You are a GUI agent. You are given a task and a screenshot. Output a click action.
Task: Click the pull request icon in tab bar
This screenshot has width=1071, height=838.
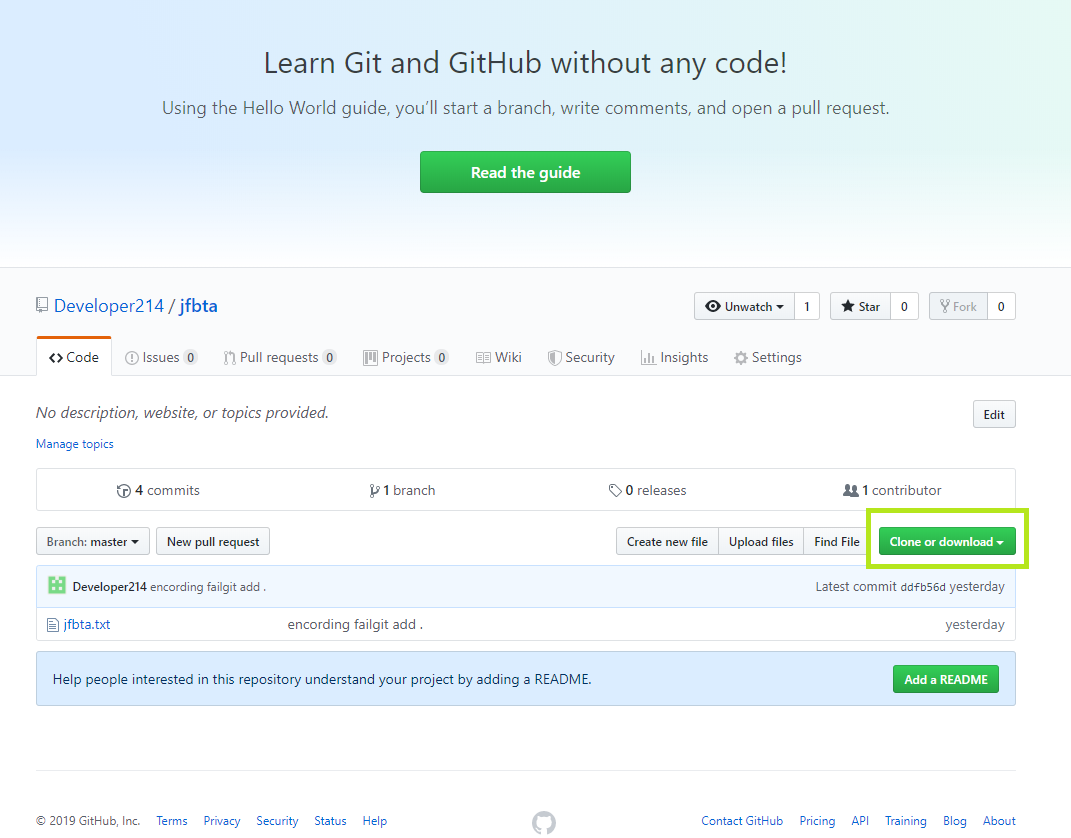(230, 358)
